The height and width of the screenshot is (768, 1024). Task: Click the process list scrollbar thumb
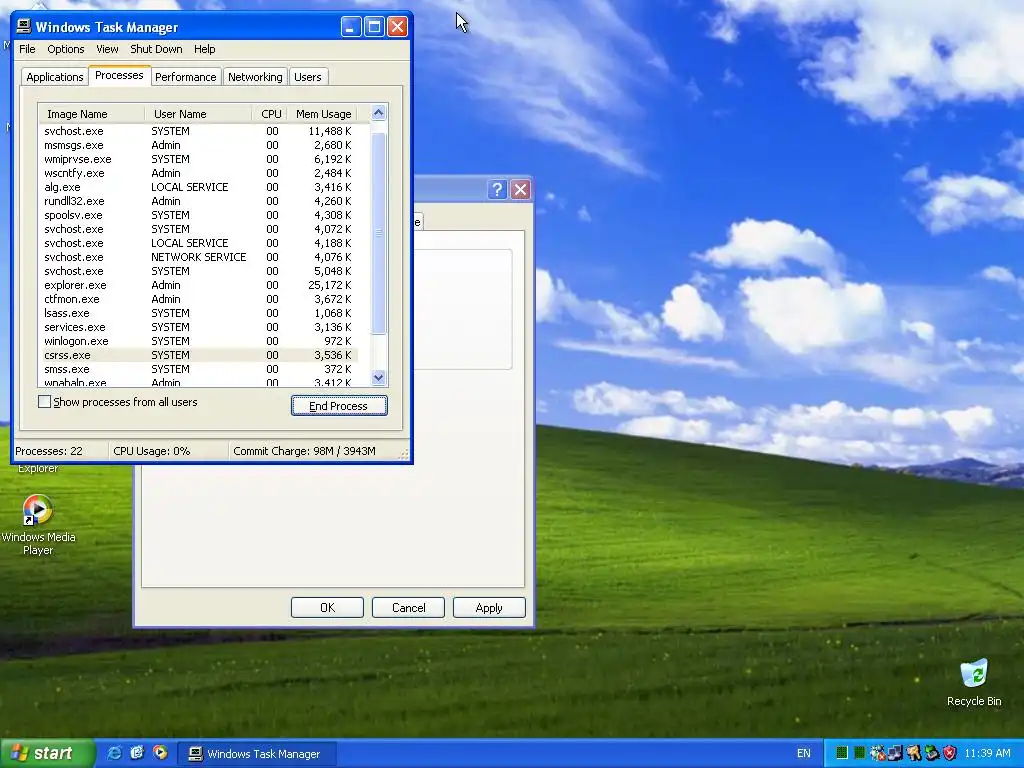[378, 233]
